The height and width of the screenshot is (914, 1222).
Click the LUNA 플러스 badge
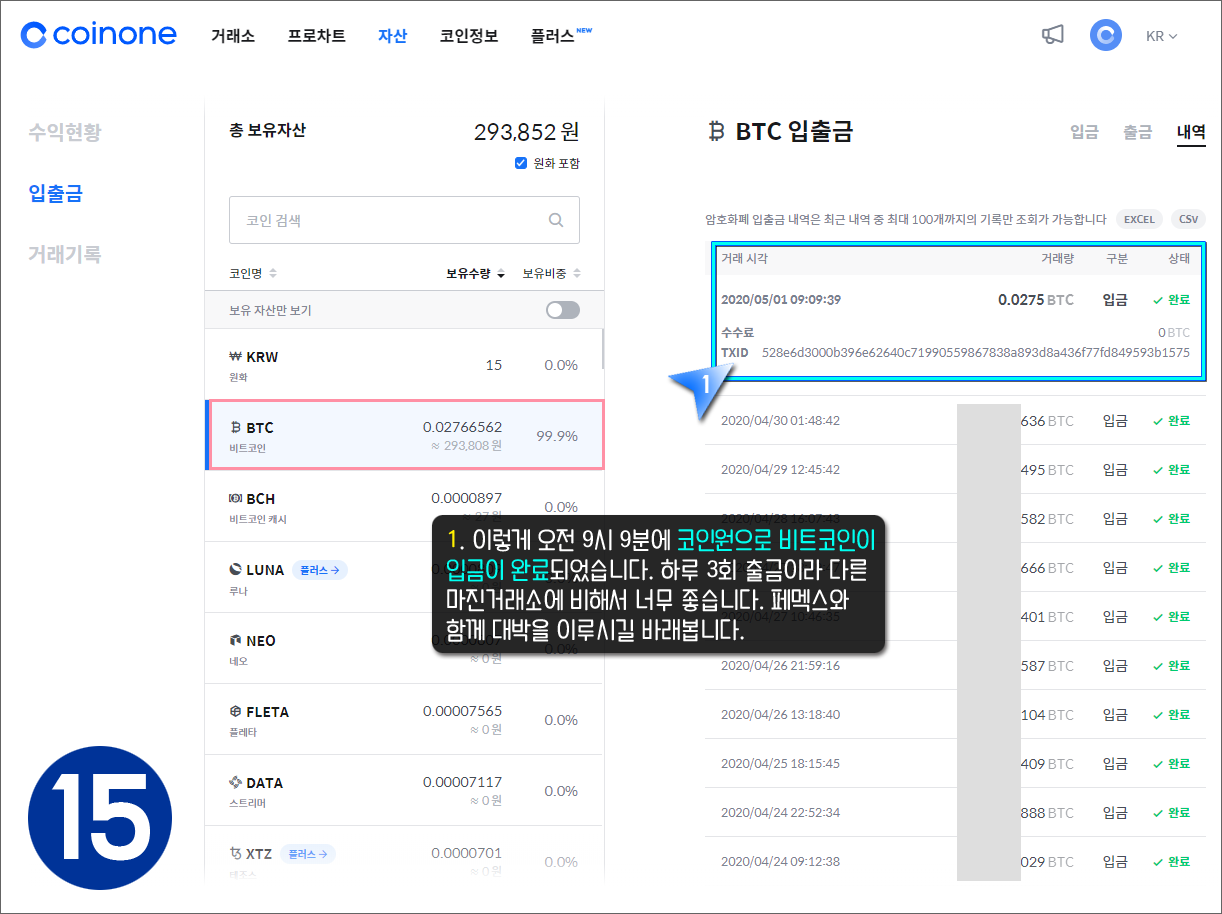(x=320, y=570)
